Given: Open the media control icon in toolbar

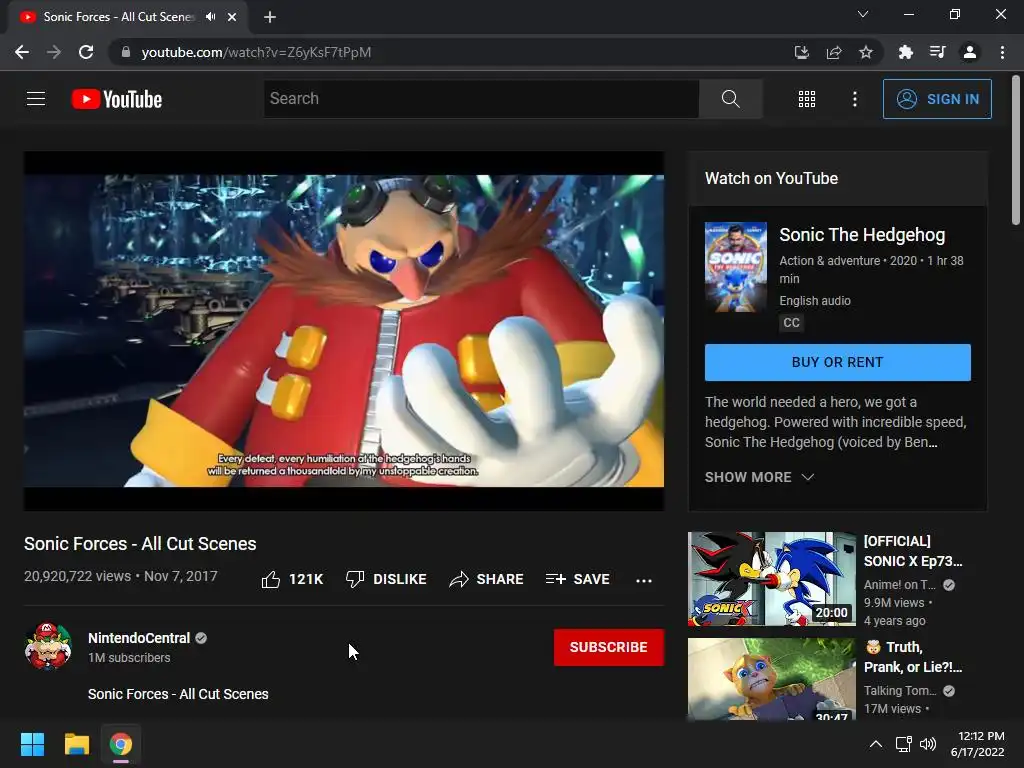Looking at the screenshot, I should coord(937,52).
